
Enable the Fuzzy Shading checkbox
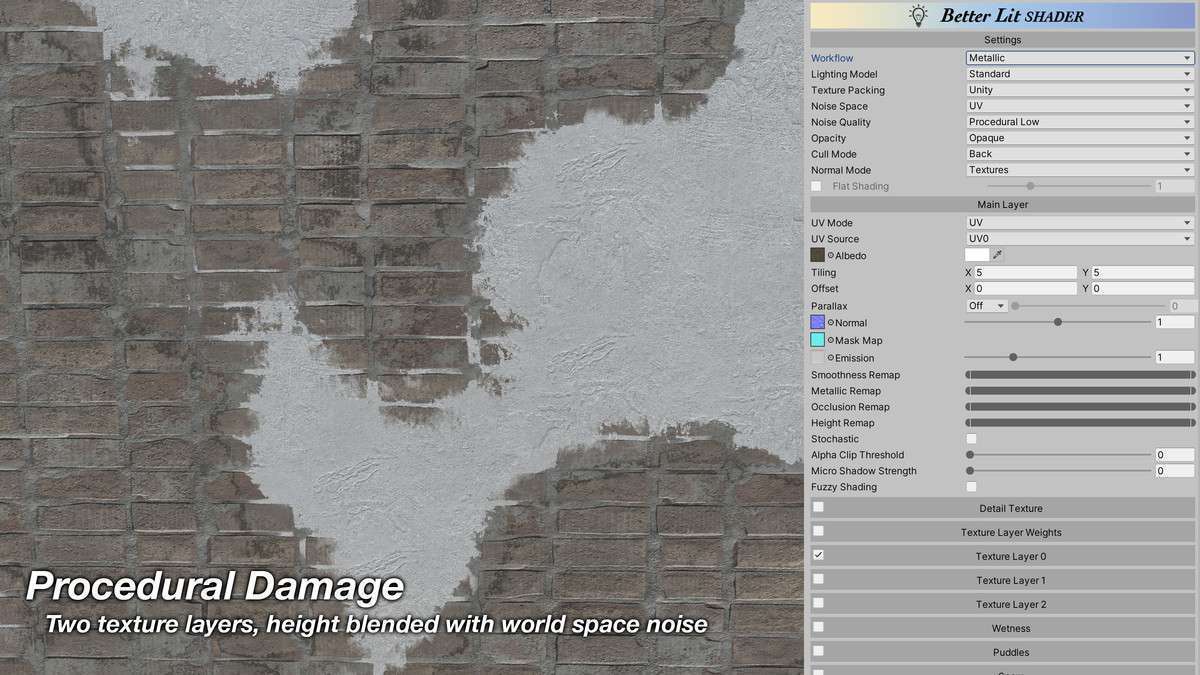point(971,487)
